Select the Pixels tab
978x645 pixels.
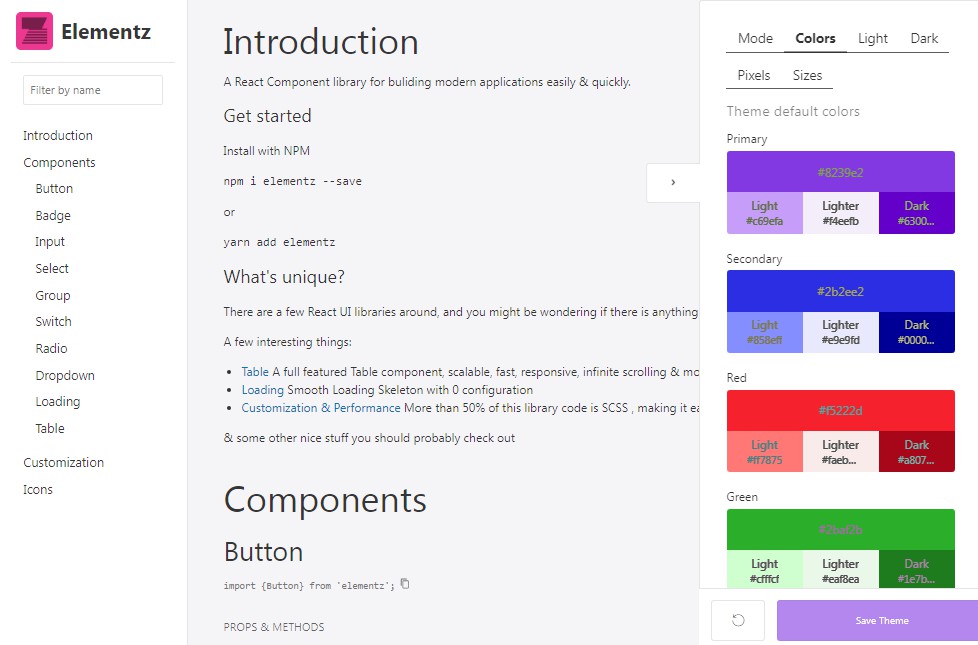pyautogui.click(x=754, y=75)
